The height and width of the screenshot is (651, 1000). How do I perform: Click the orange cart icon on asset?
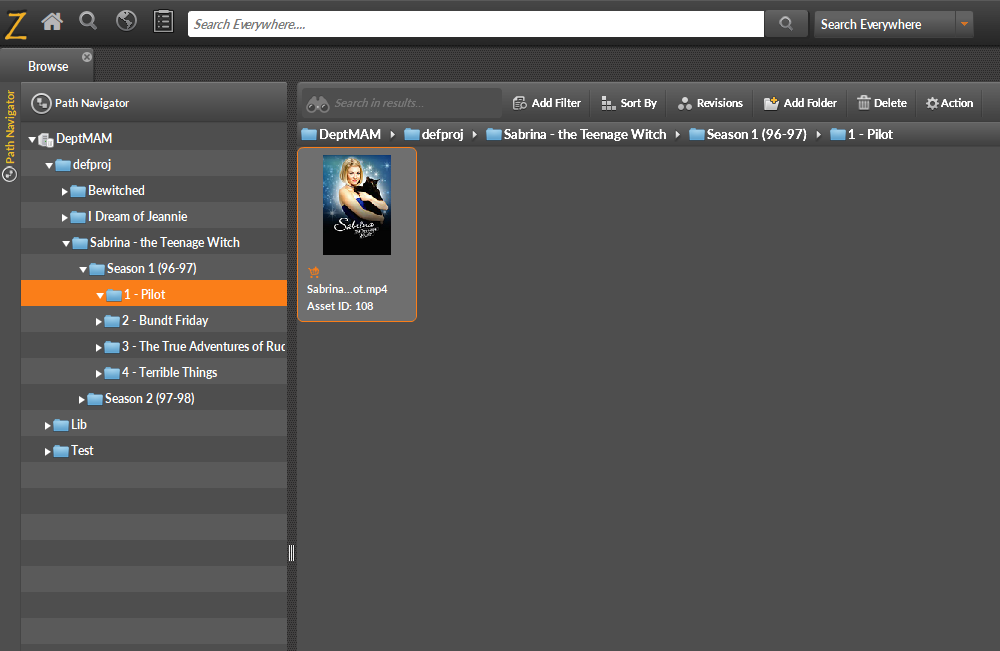tap(314, 272)
